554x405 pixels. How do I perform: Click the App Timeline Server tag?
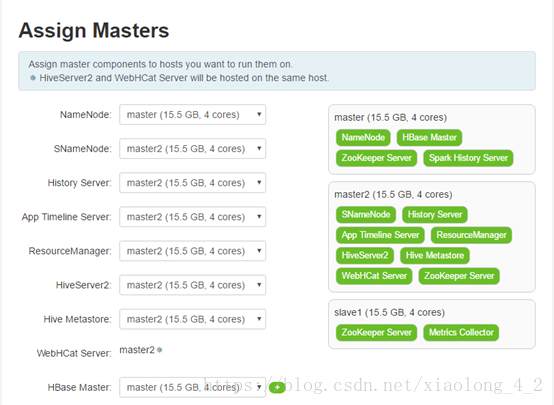(380, 235)
